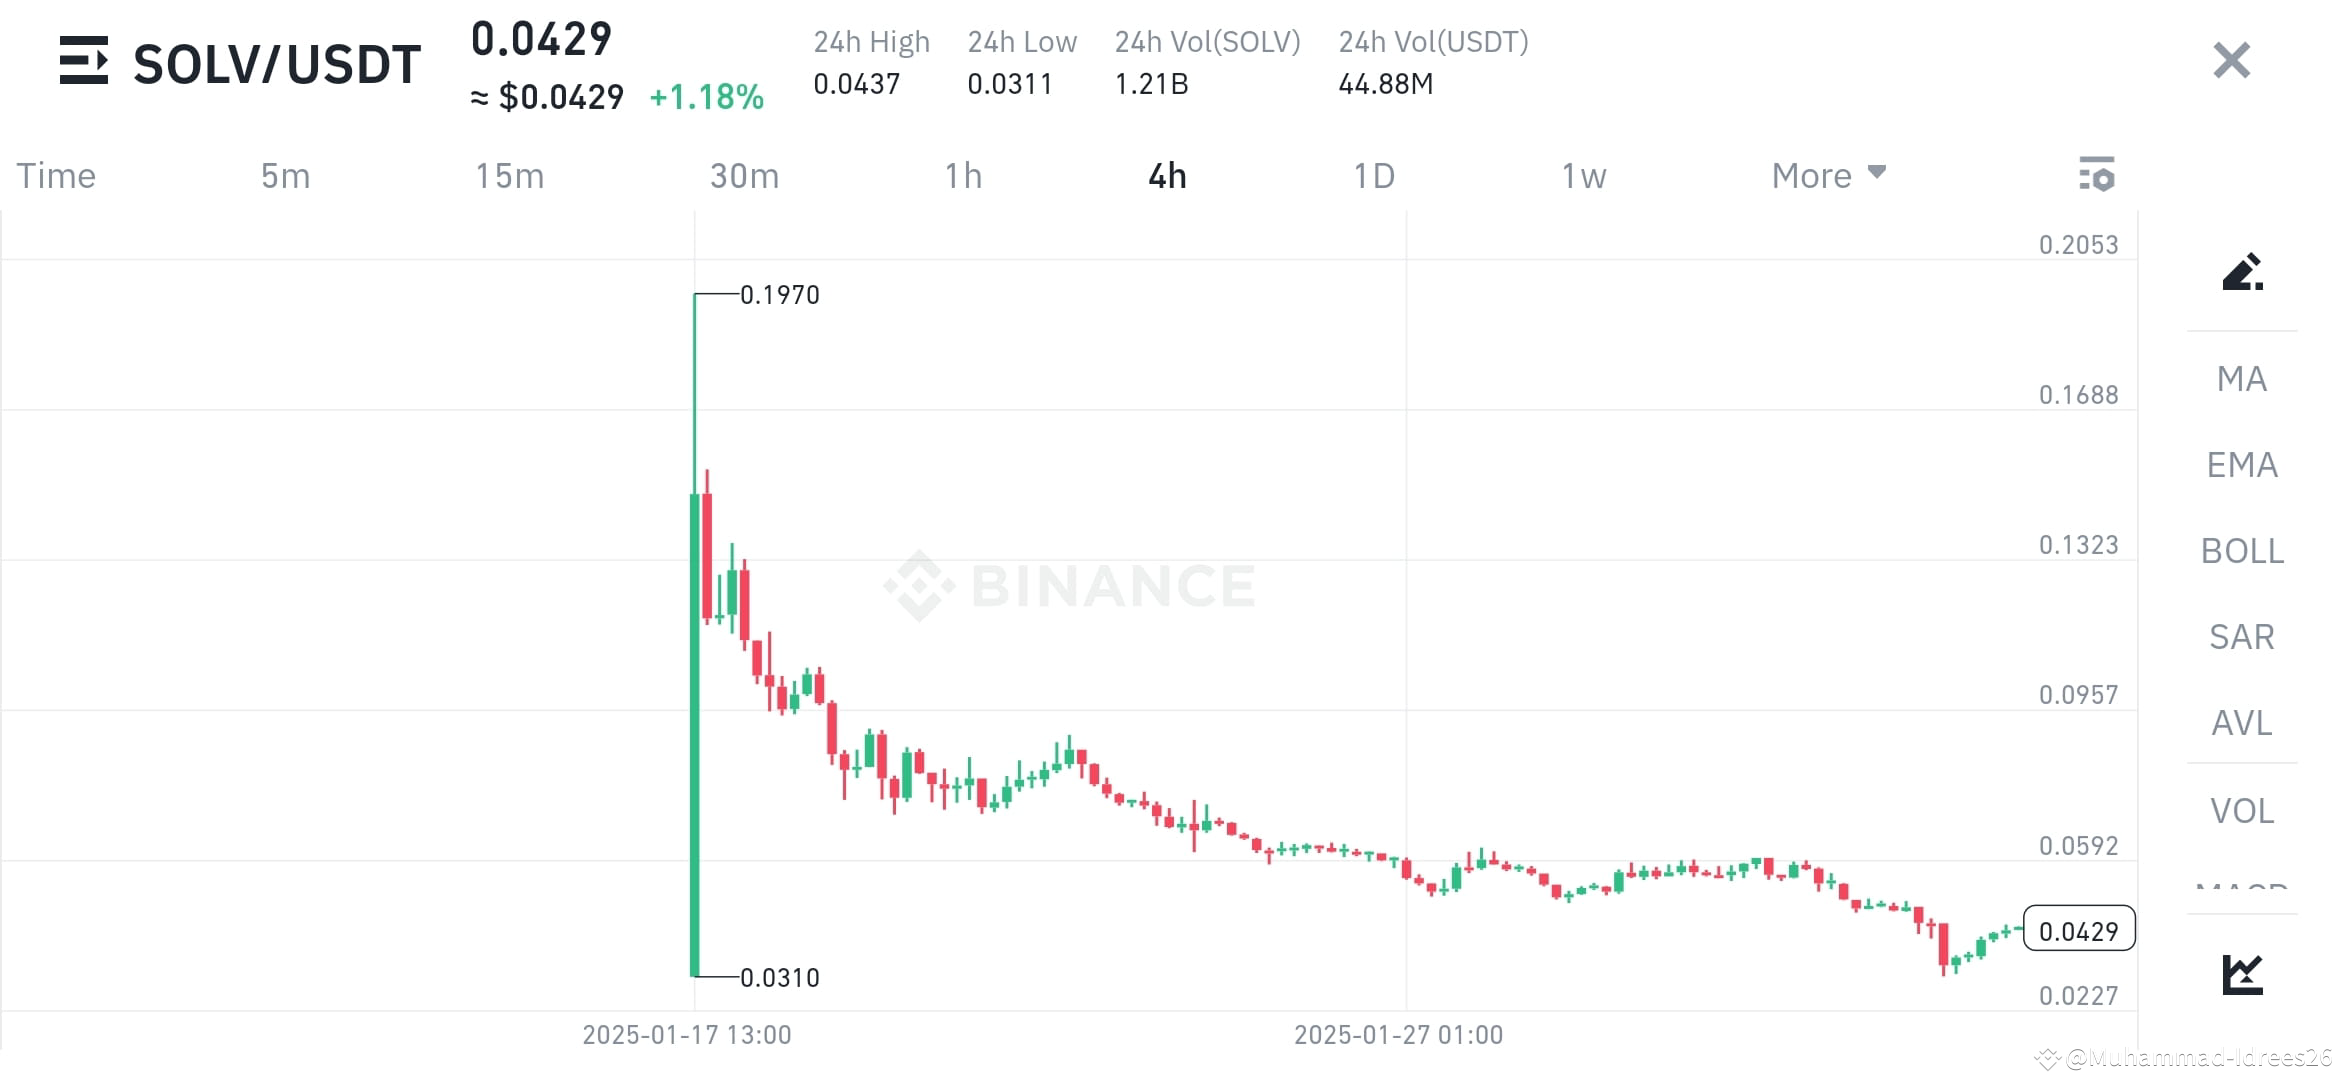2340x1080 pixels.
Task: Click the SOLV/USDT pair name
Action: tap(277, 62)
